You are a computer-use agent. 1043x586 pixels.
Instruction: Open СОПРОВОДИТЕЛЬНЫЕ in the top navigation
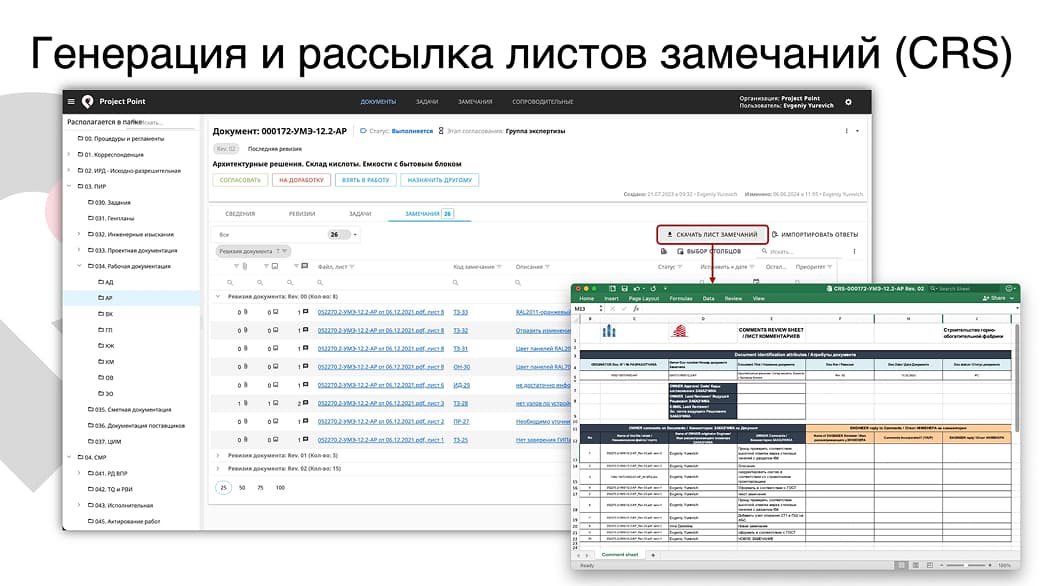pyautogui.click(x=542, y=102)
